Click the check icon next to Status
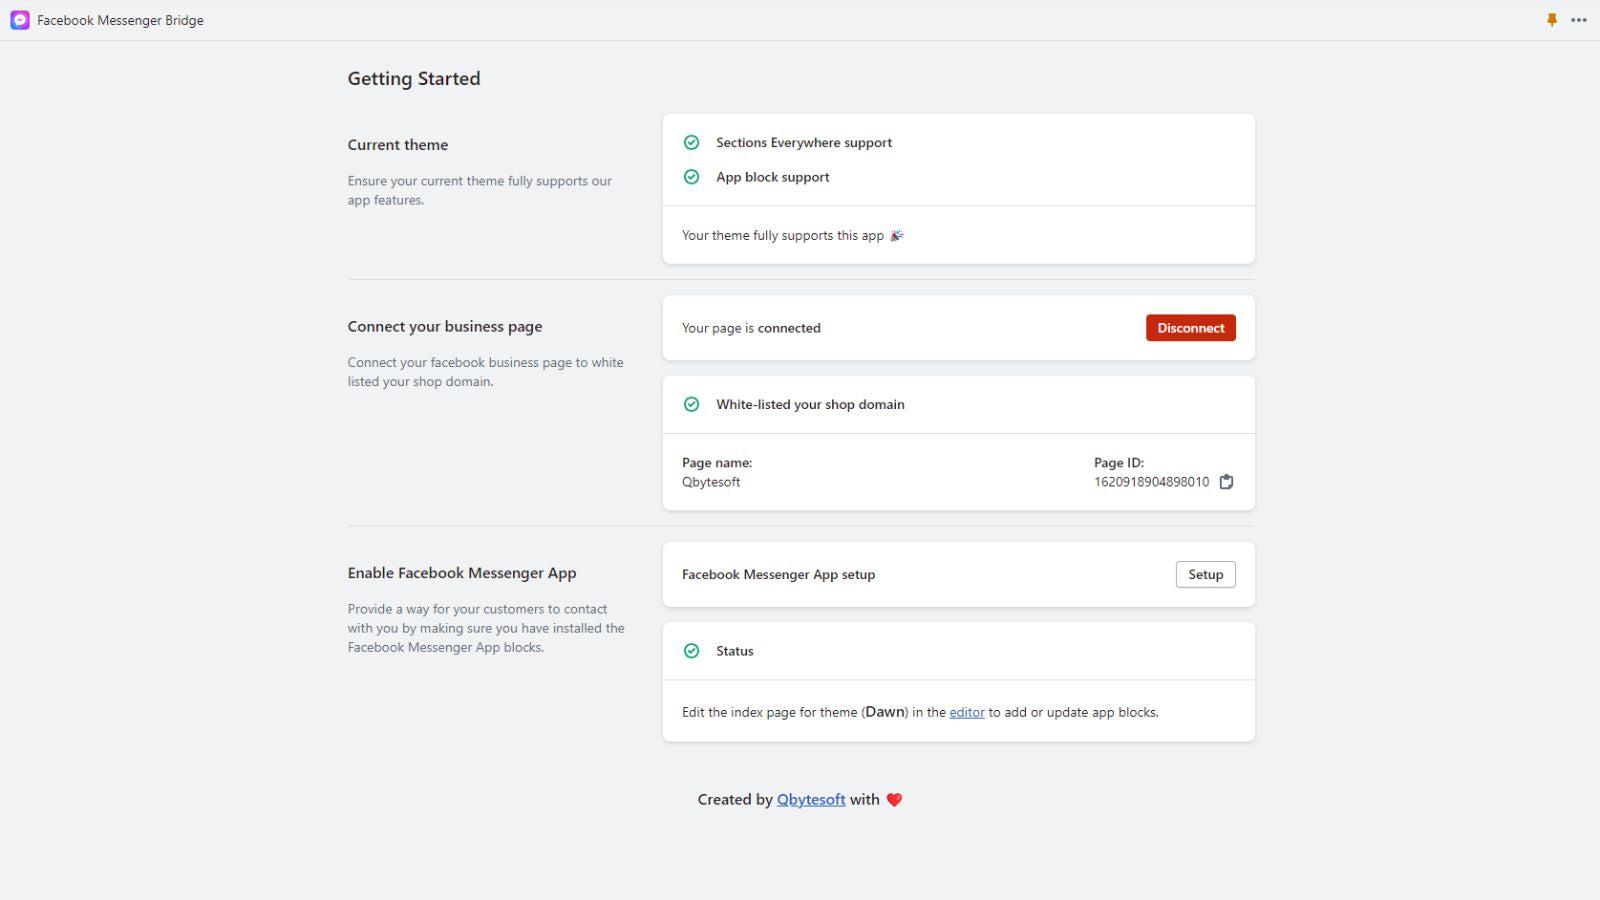The height and width of the screenshot is (900, 1600). coord(691,650)
